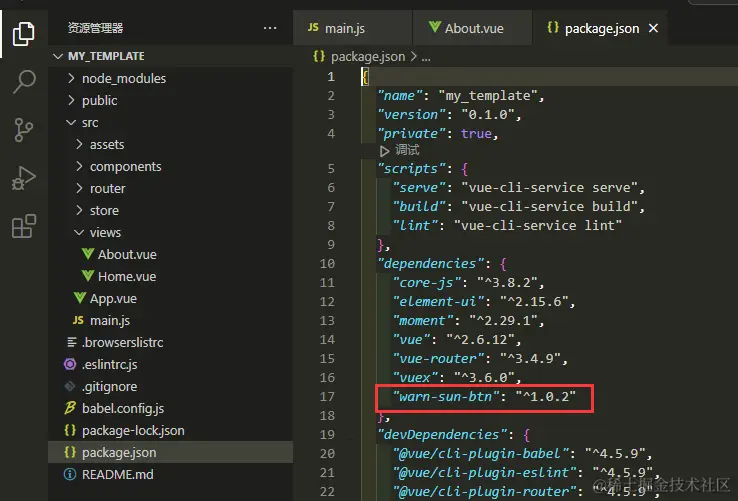Click the "build" script key
Screen dimensions: 738x501
tap(419, 207)
